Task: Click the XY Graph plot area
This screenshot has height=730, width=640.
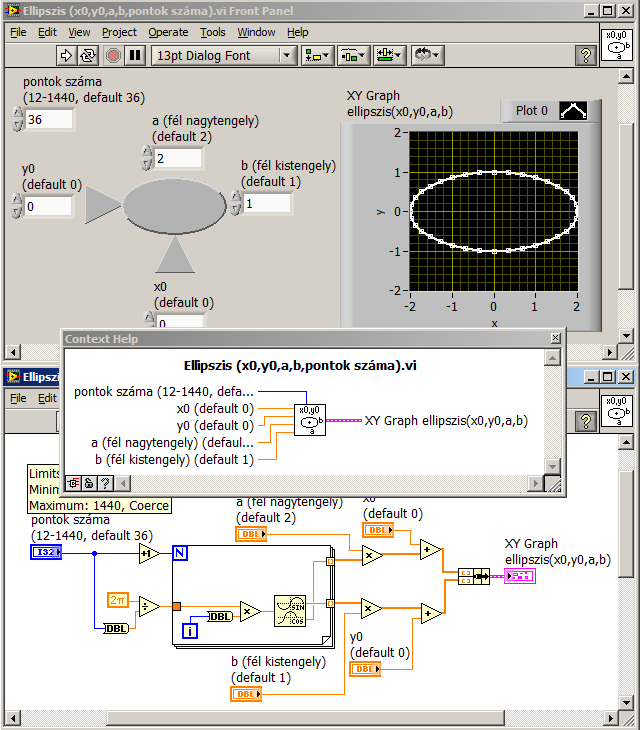Action: coord(494,211)
